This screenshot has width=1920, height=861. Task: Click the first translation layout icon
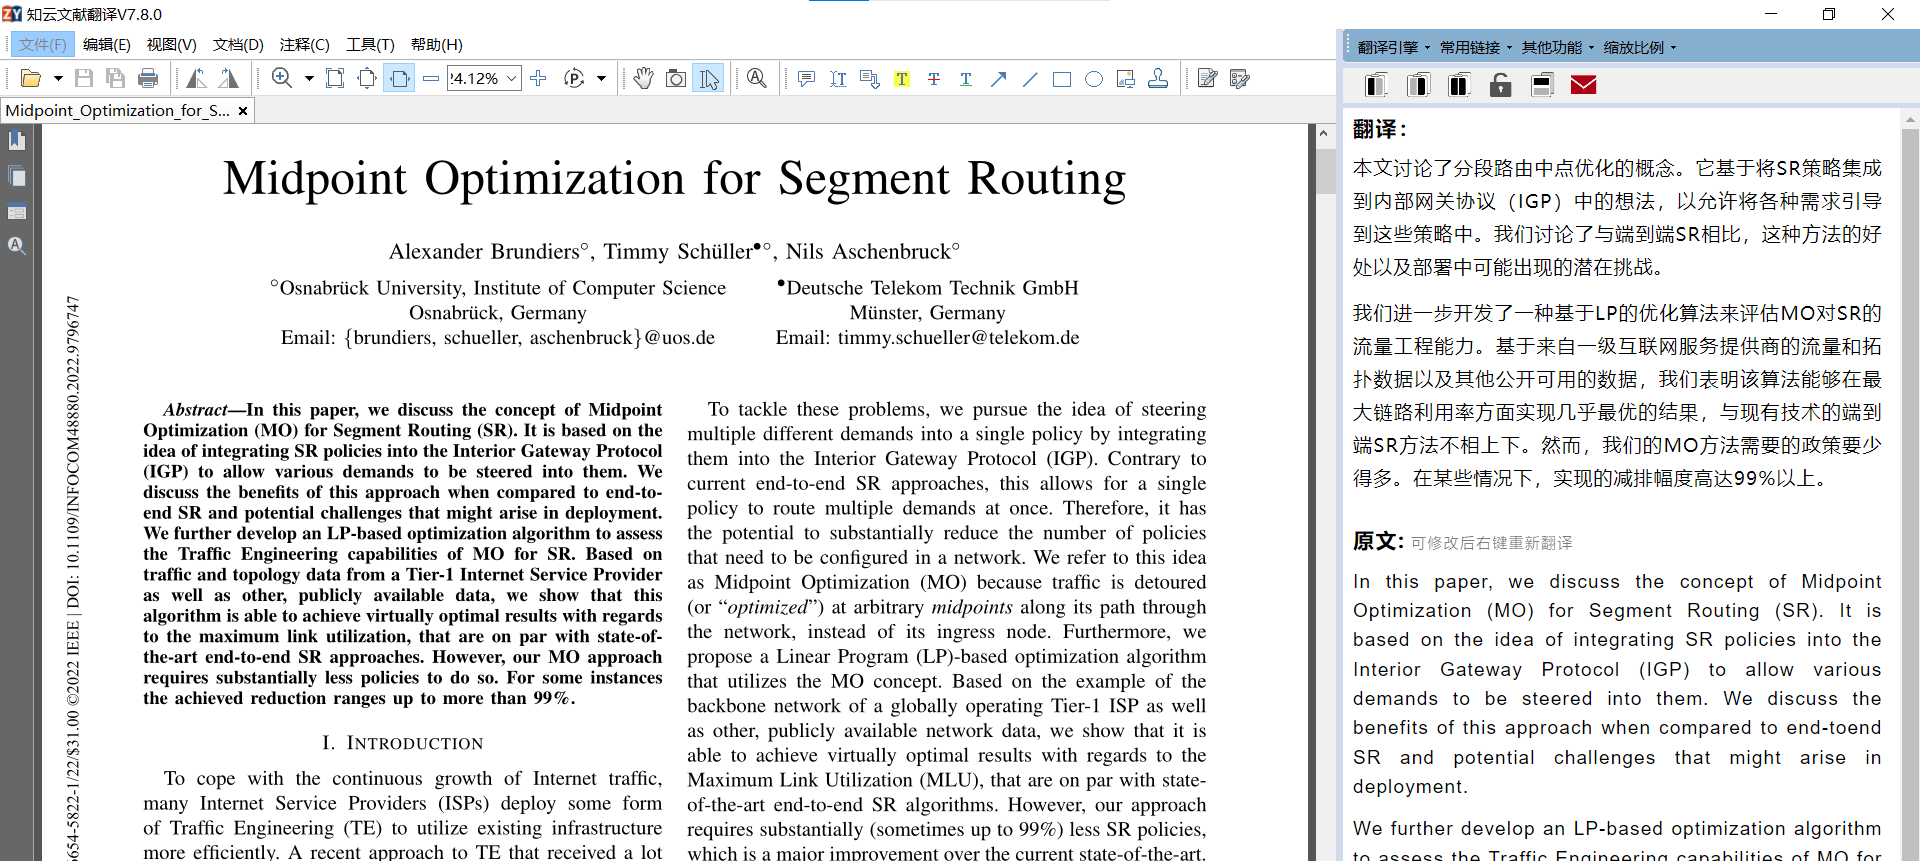[x=1376, y=85]
